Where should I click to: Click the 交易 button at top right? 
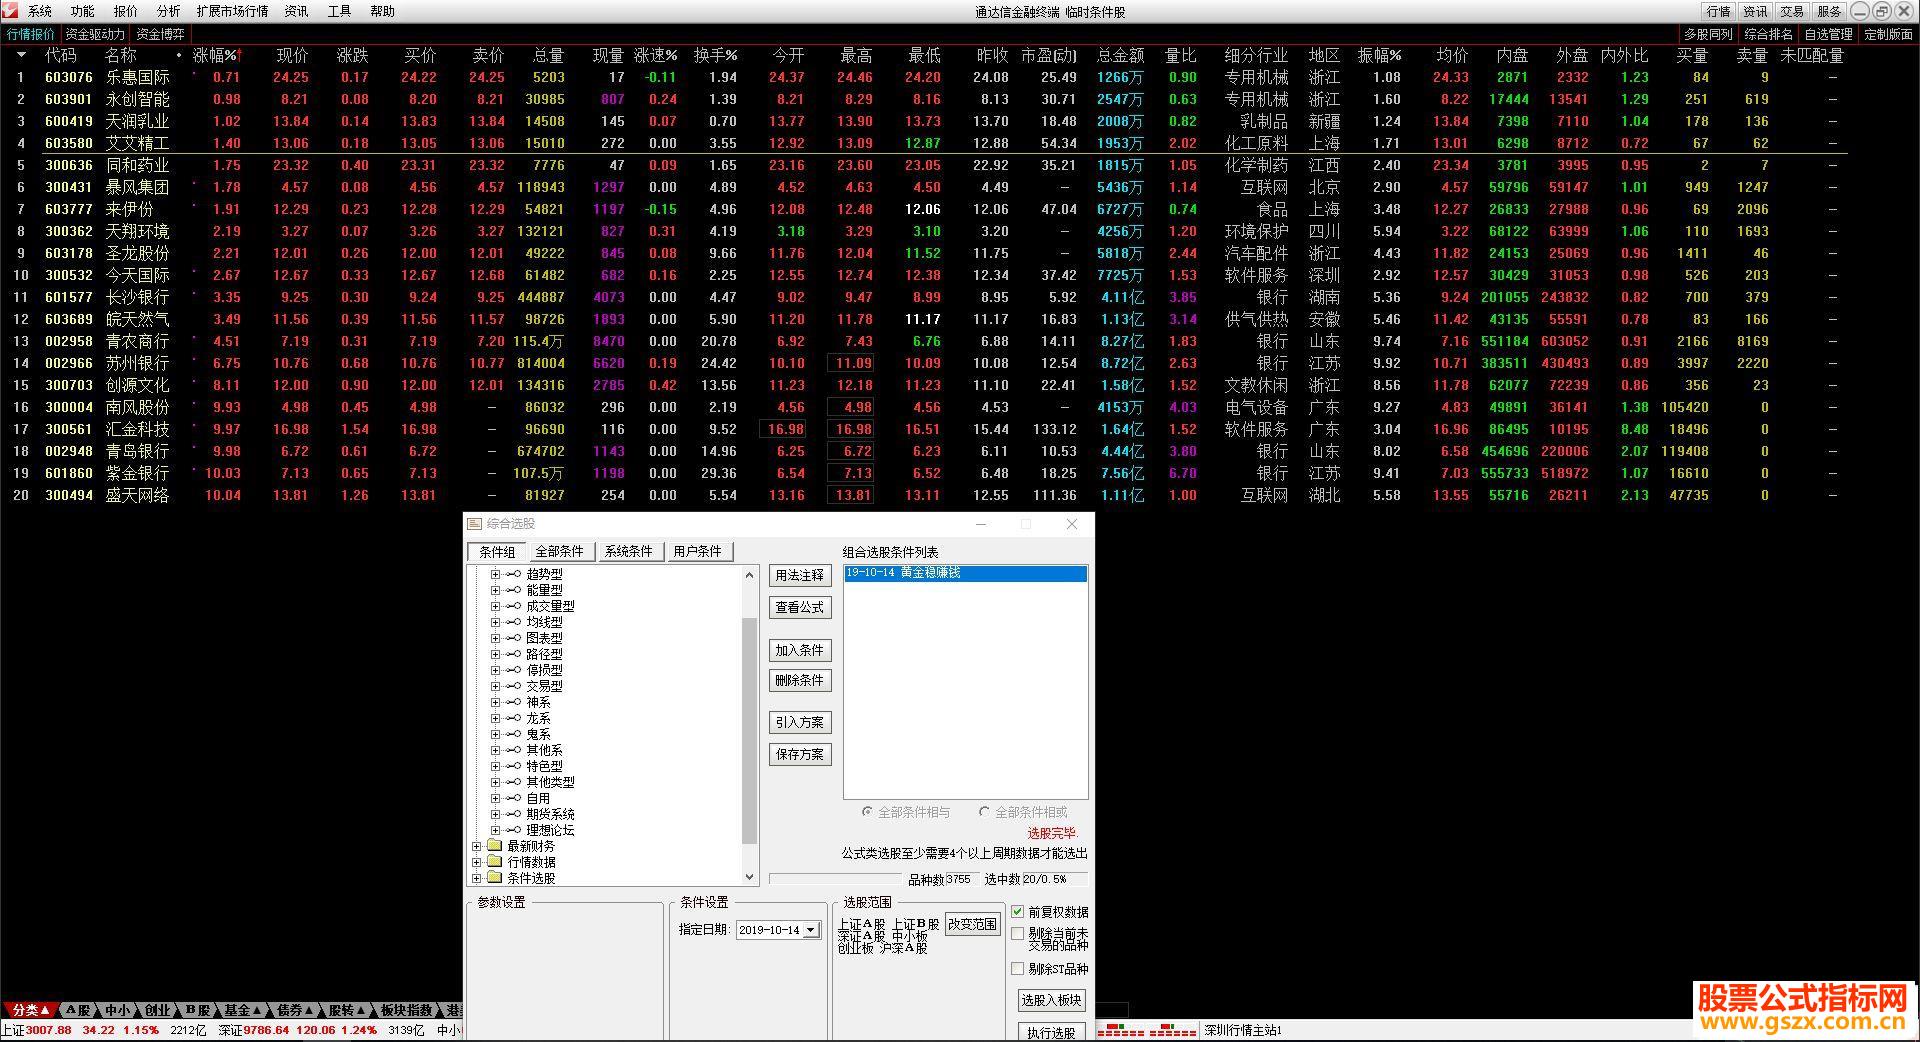(x=1793, y=11)
